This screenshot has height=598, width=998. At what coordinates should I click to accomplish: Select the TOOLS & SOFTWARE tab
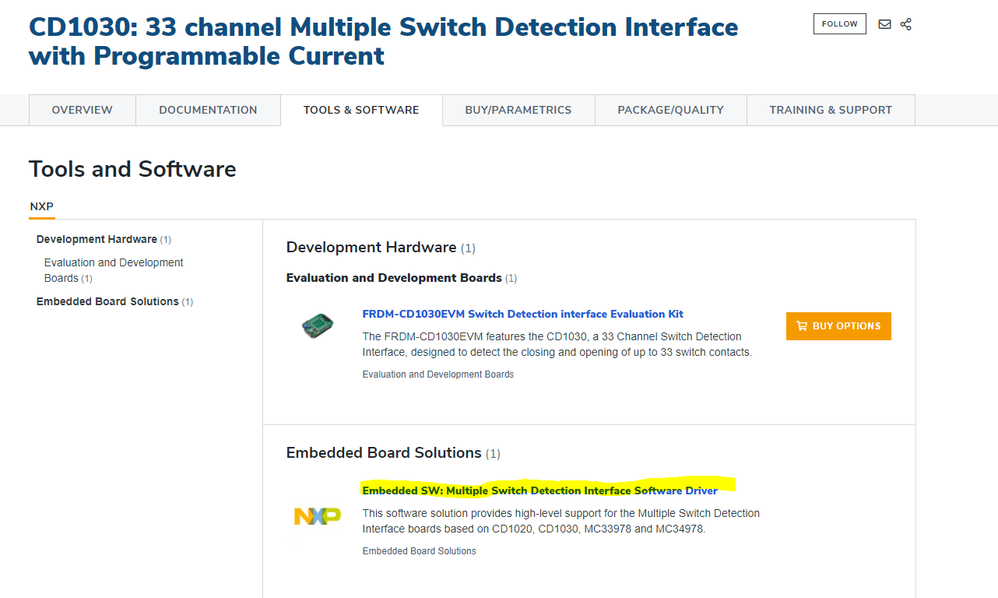point(361,110)
